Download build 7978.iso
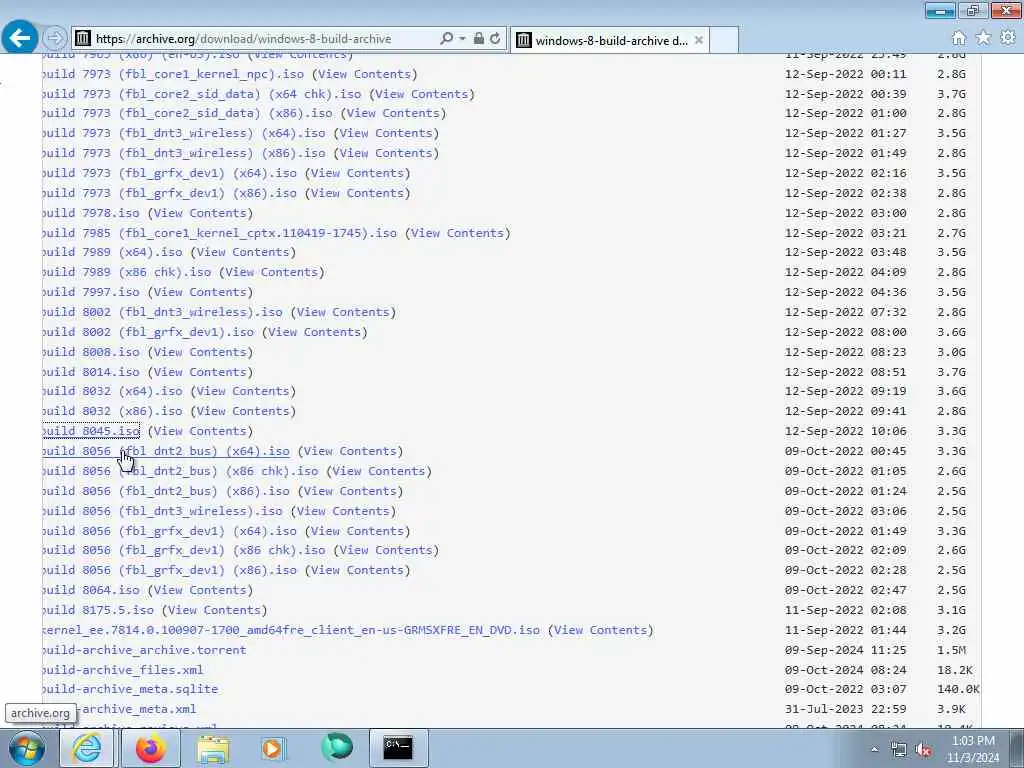 [91, 213]
